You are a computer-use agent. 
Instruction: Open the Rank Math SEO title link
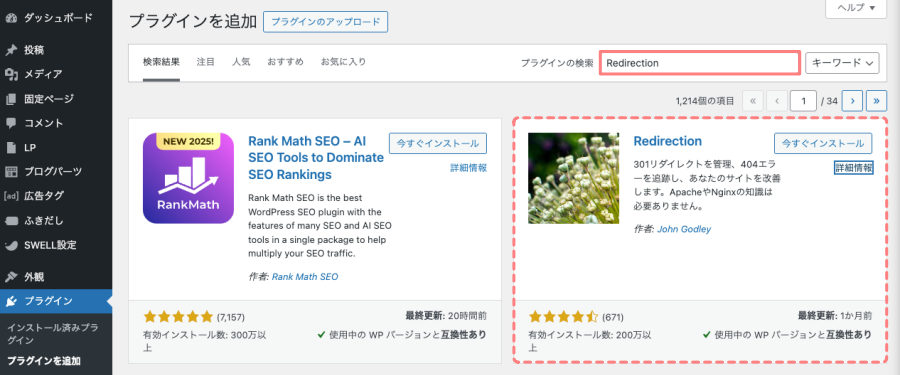click(316, 157)
